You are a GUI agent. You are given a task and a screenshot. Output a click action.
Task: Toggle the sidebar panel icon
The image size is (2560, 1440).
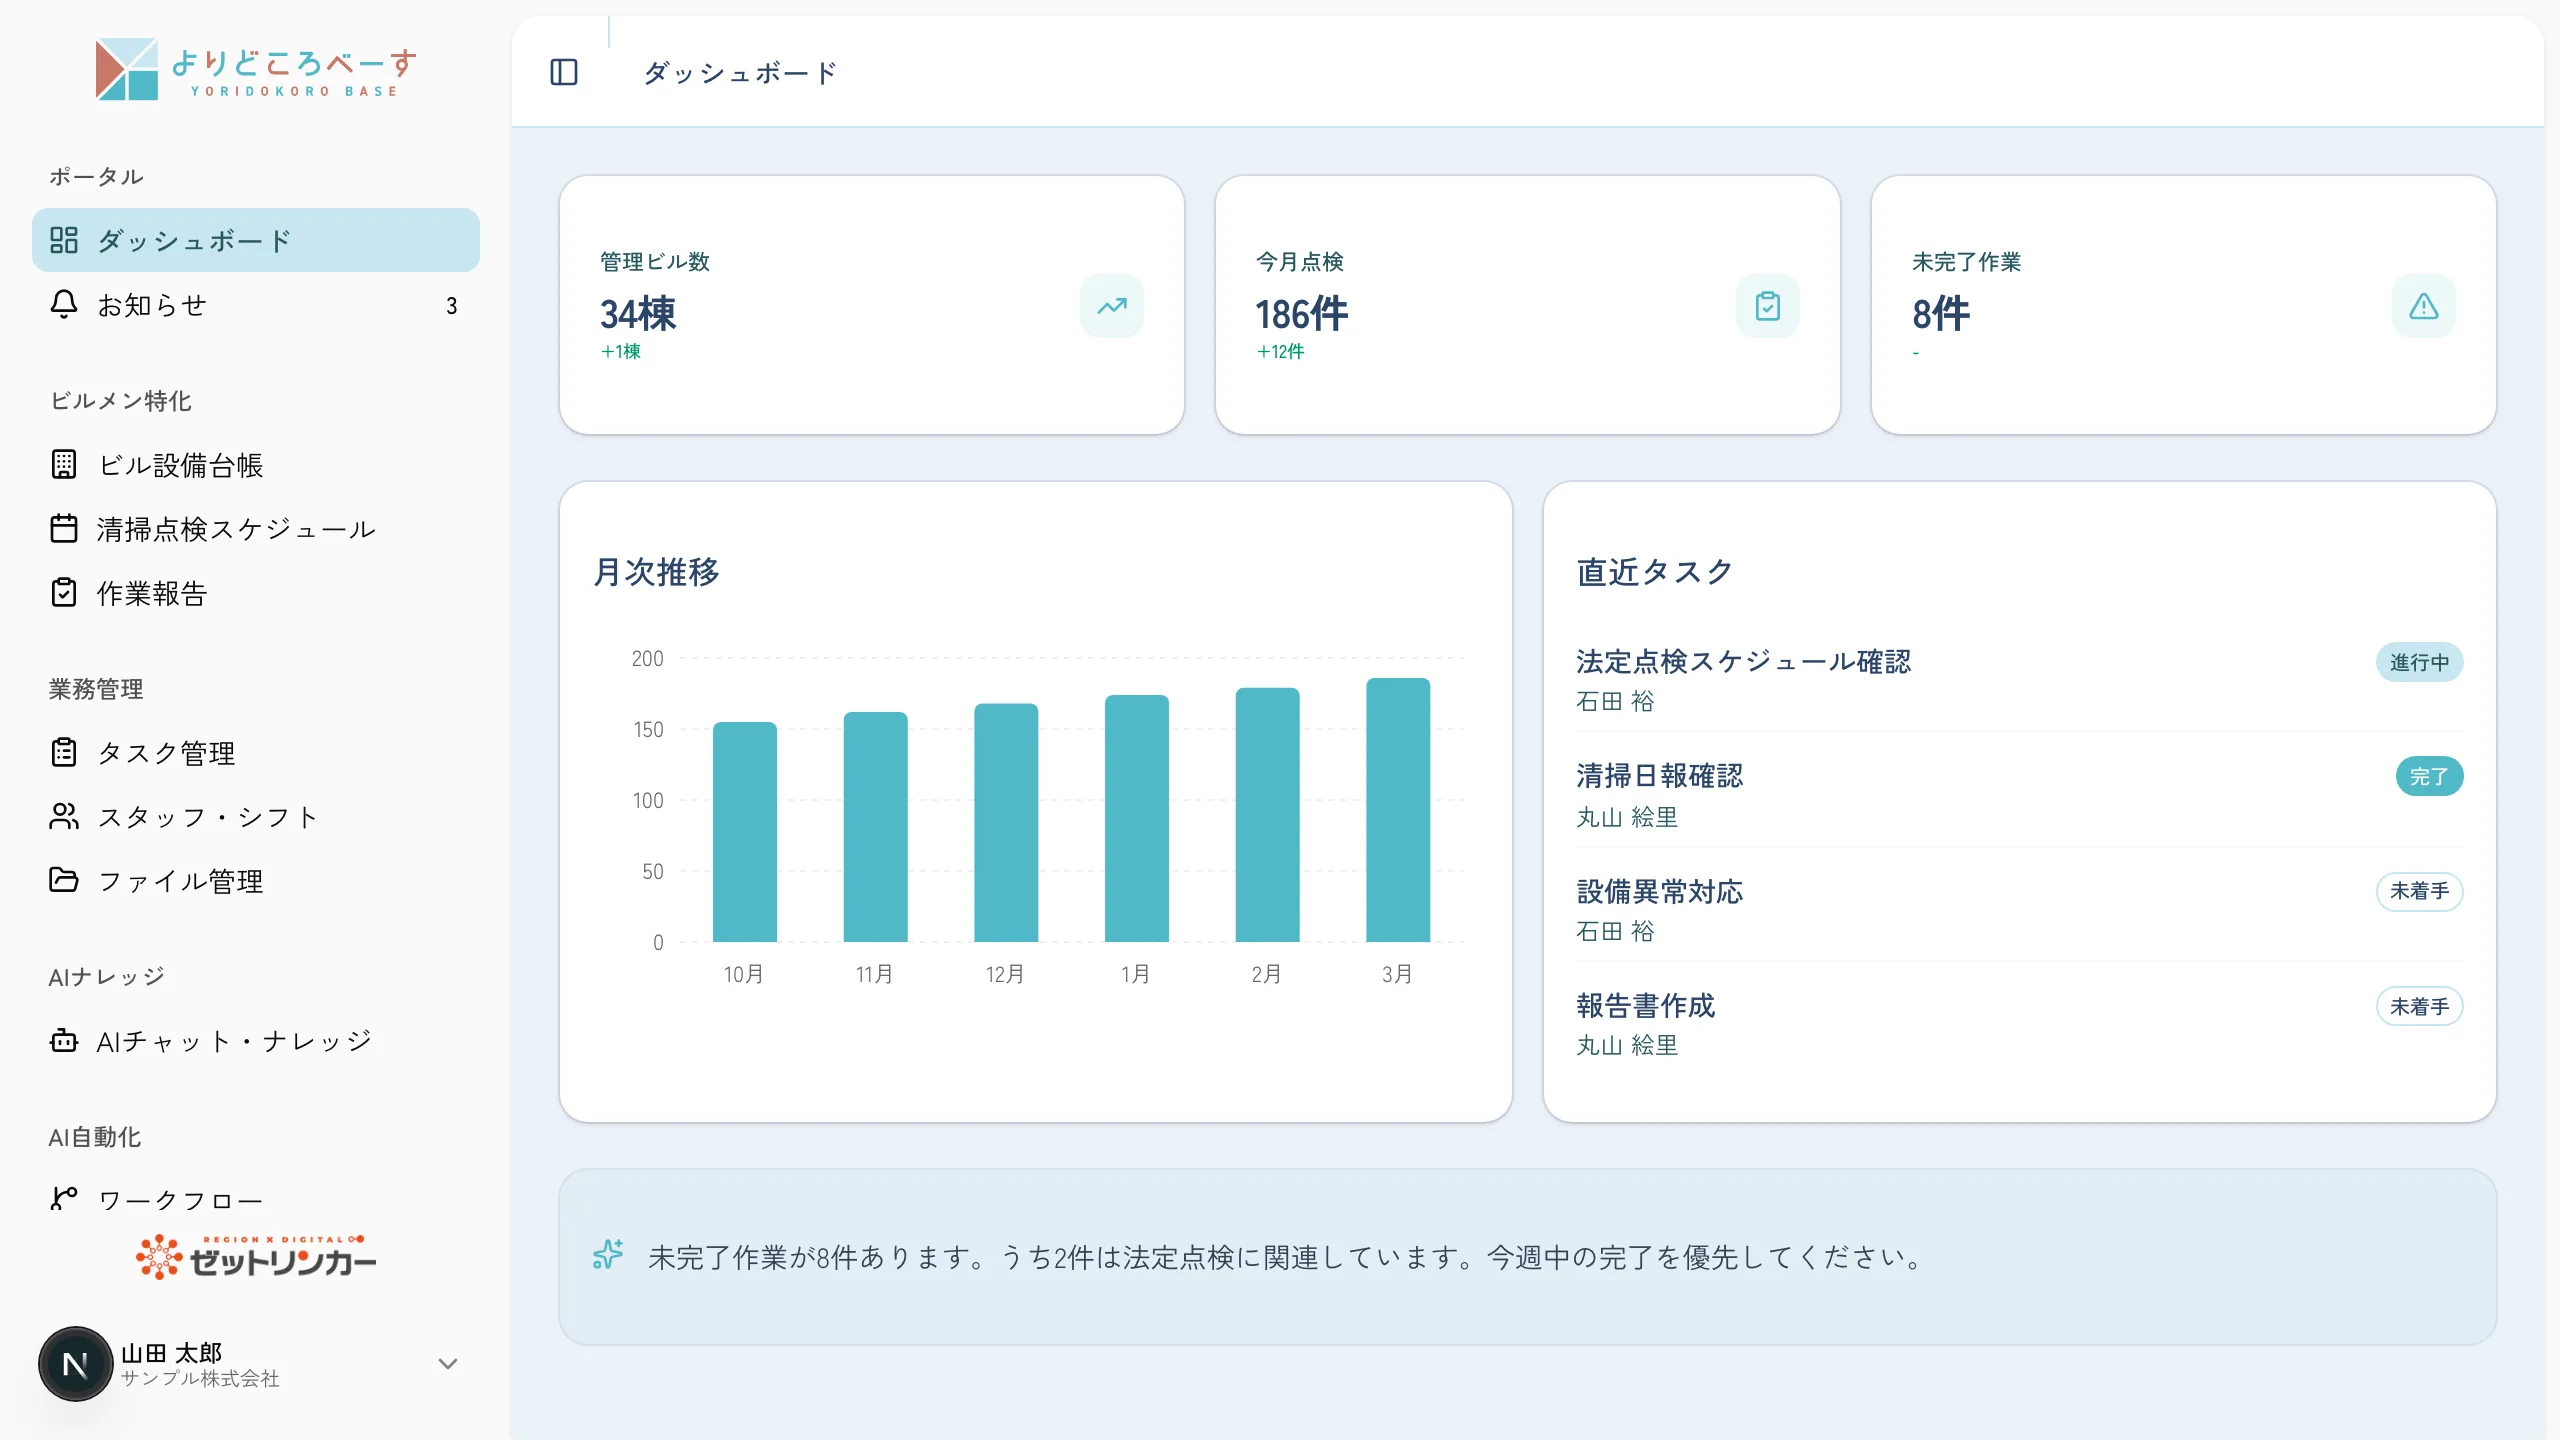(x=564, y=72)
